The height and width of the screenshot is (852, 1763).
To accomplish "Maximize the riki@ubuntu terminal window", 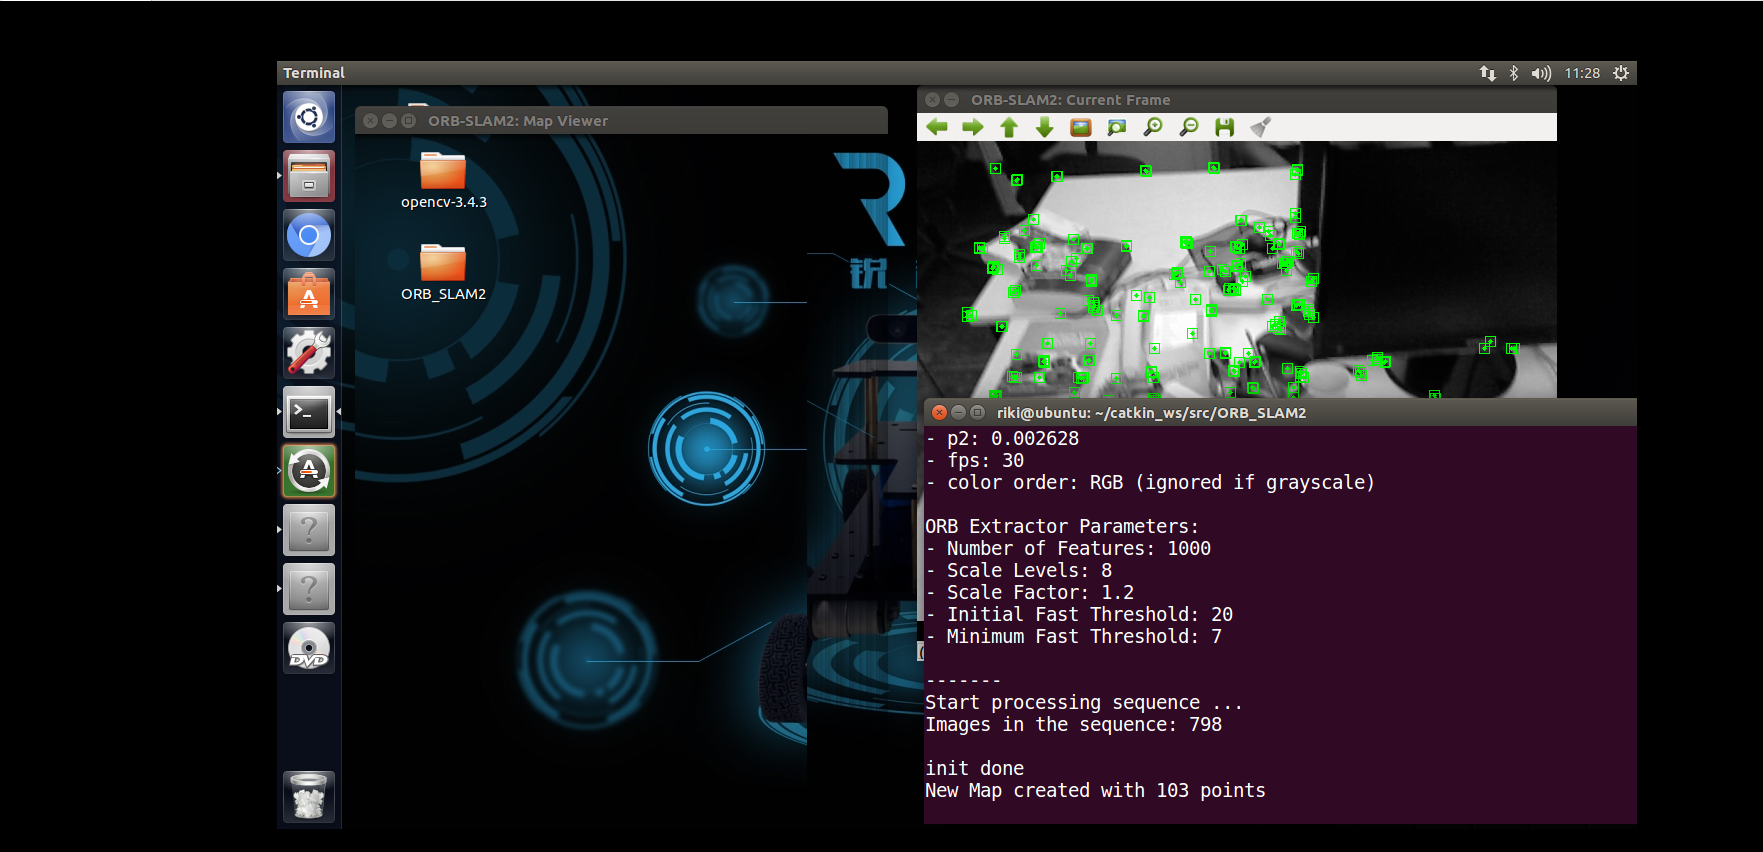I will [x=977, y=412].
